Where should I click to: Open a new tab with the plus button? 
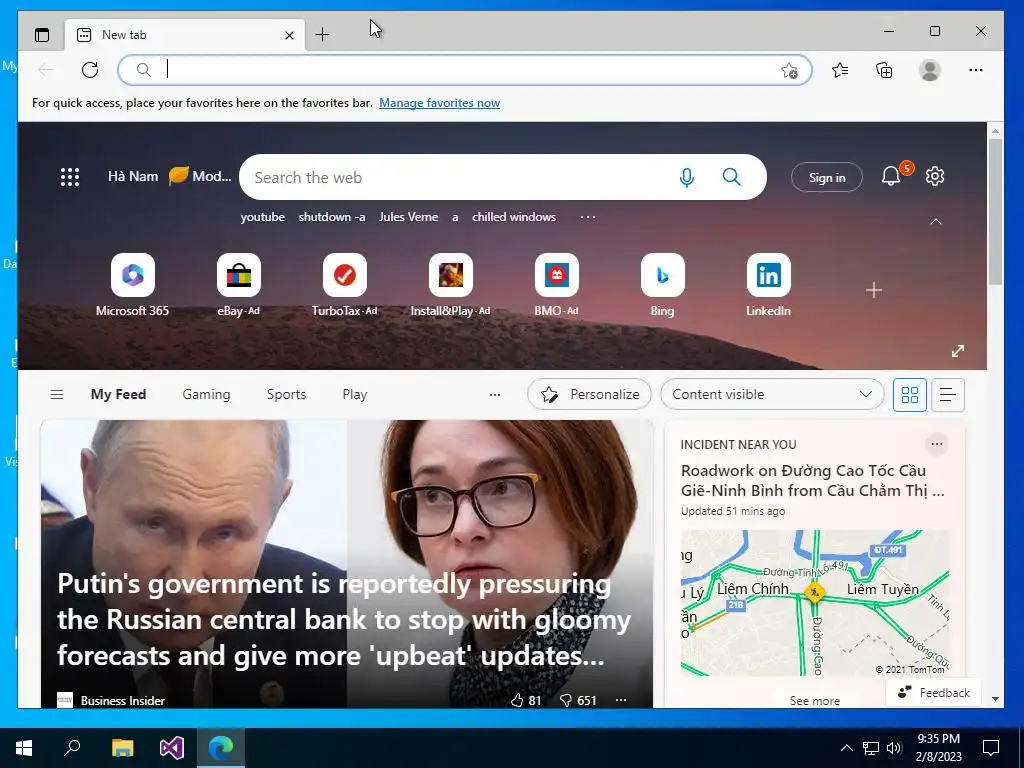323,35
